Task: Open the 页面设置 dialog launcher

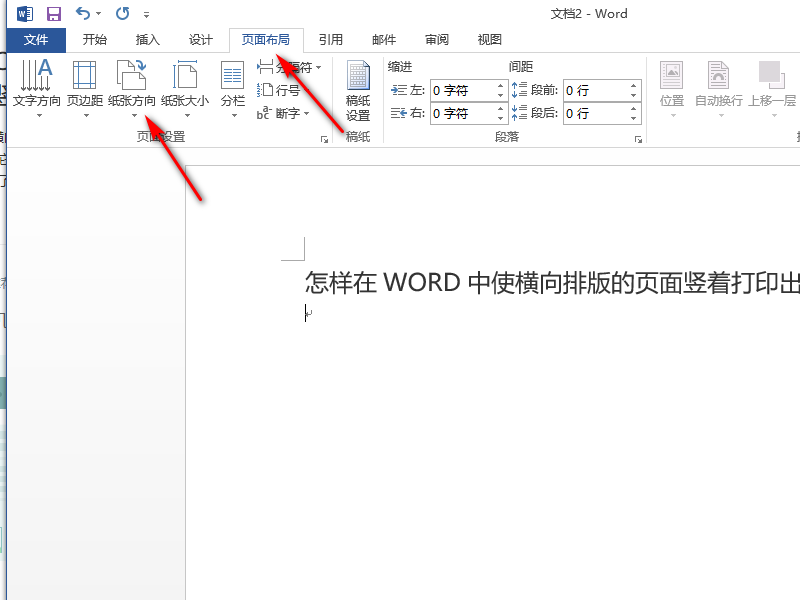Action: coord(324,139)
